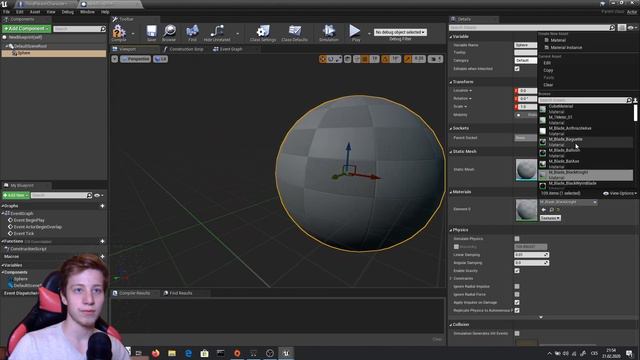Open Class Defaults

tap(295, 32)
